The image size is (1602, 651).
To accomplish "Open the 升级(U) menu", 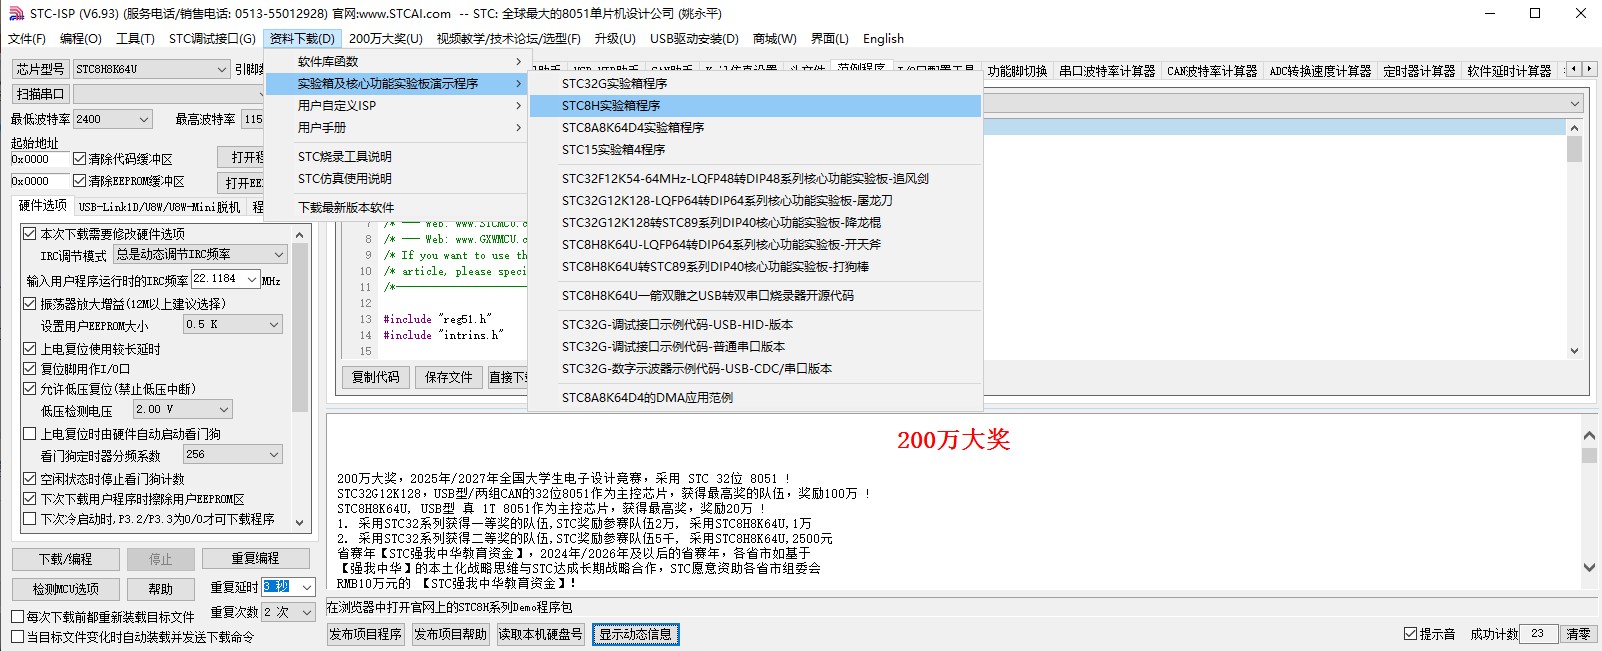I will click(615, 39).
